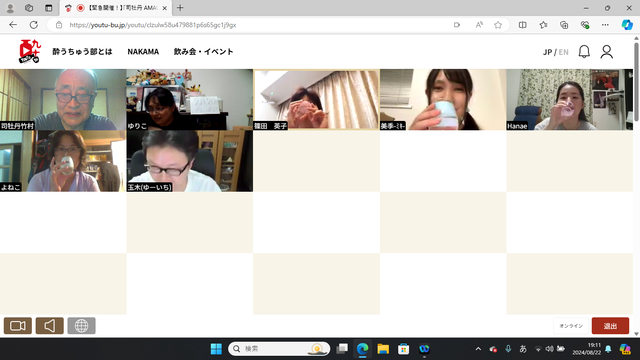View site security lock info
Screen dimensions: 640x360
tap(59, 25)
